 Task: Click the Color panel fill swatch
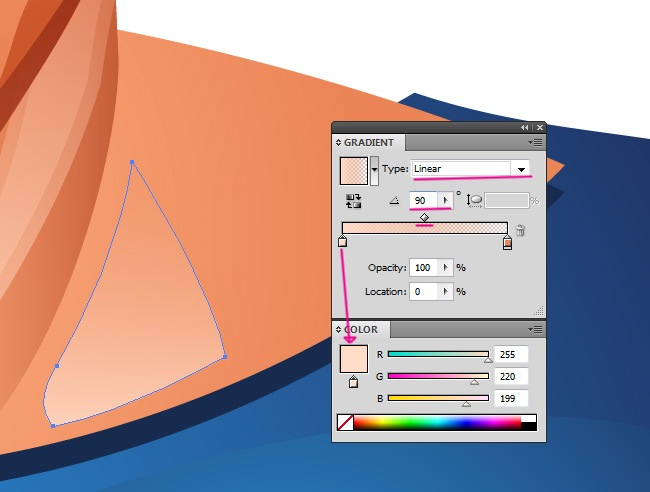(354, 359)
